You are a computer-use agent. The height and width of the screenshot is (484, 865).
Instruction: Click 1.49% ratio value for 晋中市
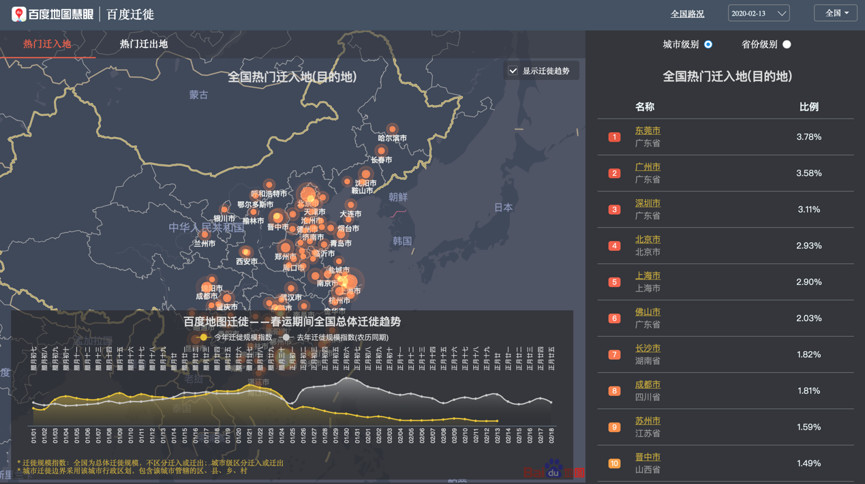809,463
